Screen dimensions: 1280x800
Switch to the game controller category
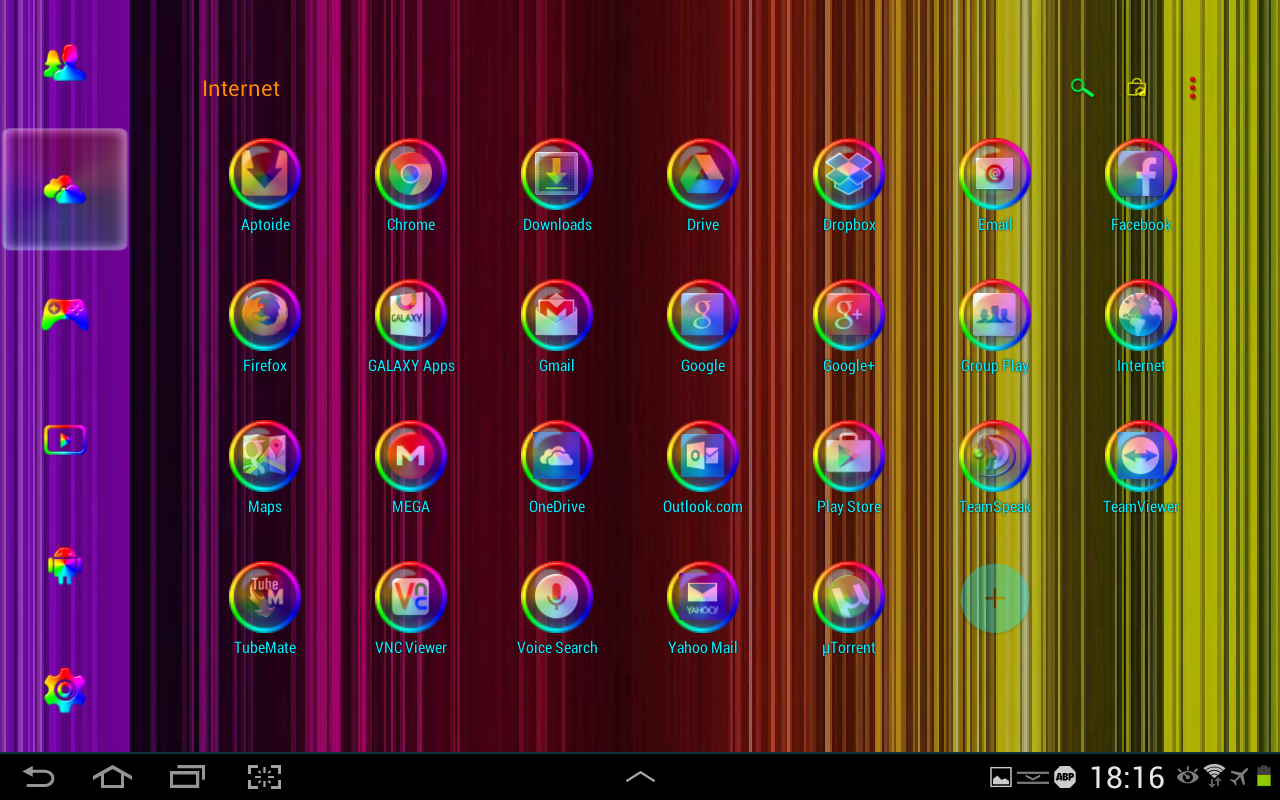click(65, 314)
